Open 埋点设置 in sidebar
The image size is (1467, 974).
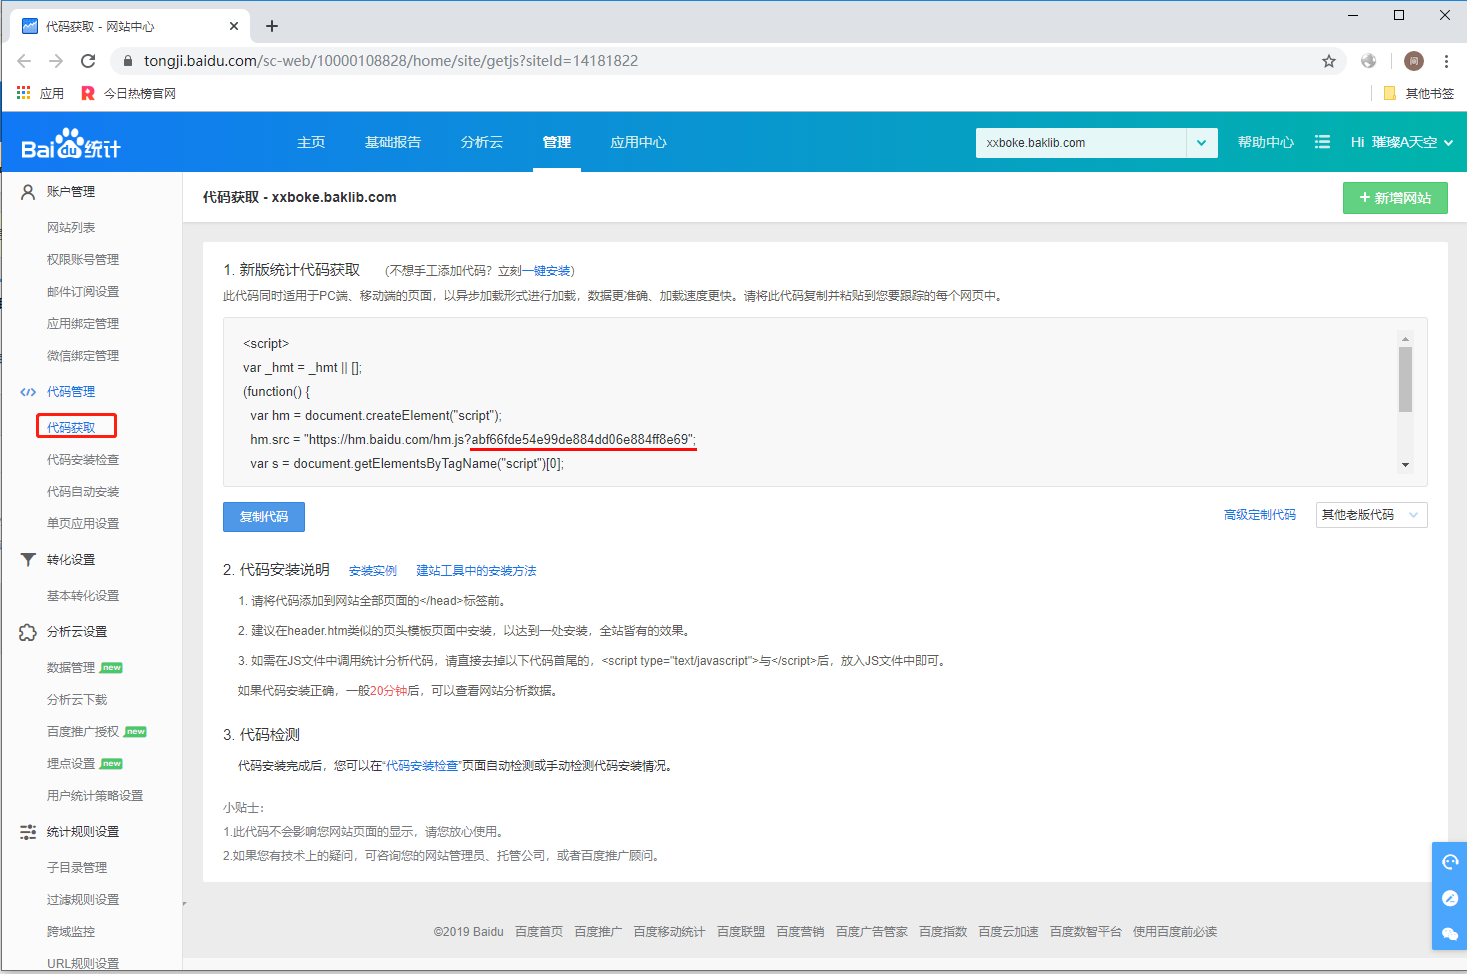71,764
